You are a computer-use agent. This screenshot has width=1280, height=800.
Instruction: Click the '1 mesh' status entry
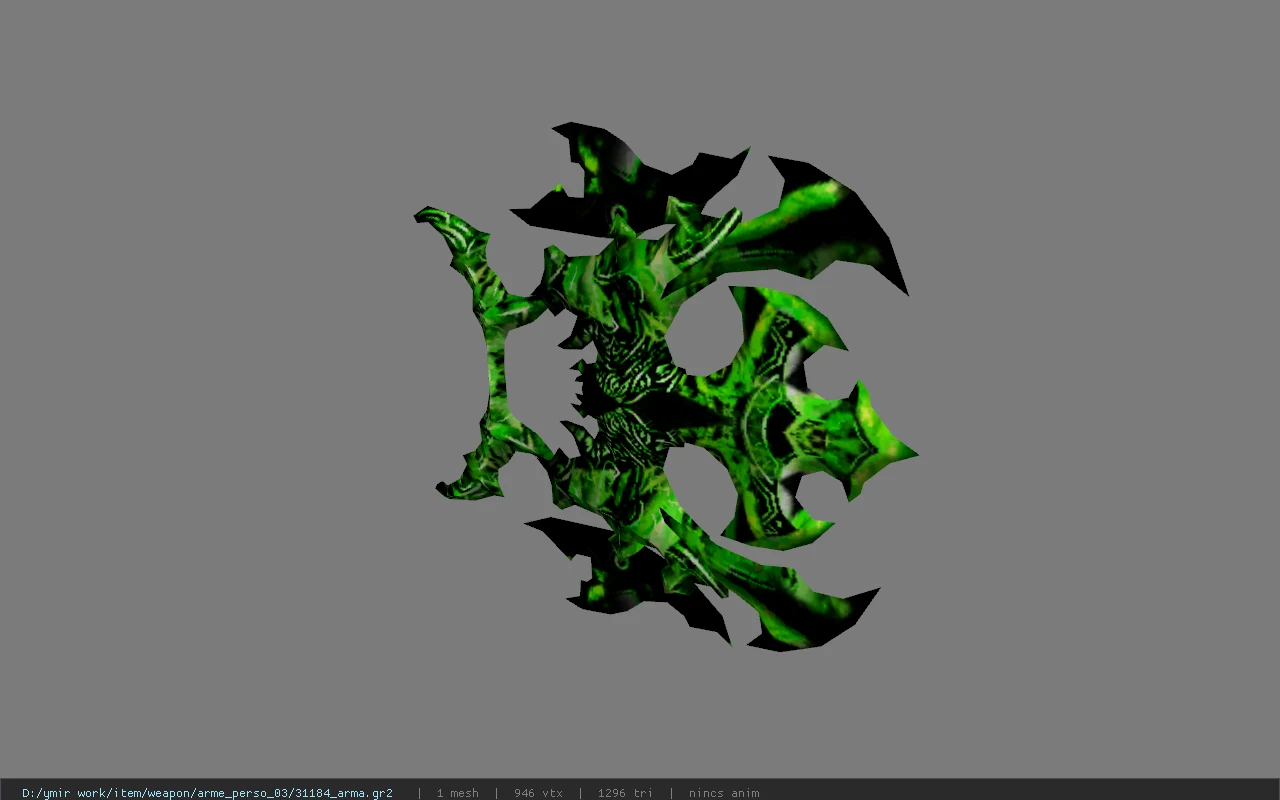click(x=457, y=793)
